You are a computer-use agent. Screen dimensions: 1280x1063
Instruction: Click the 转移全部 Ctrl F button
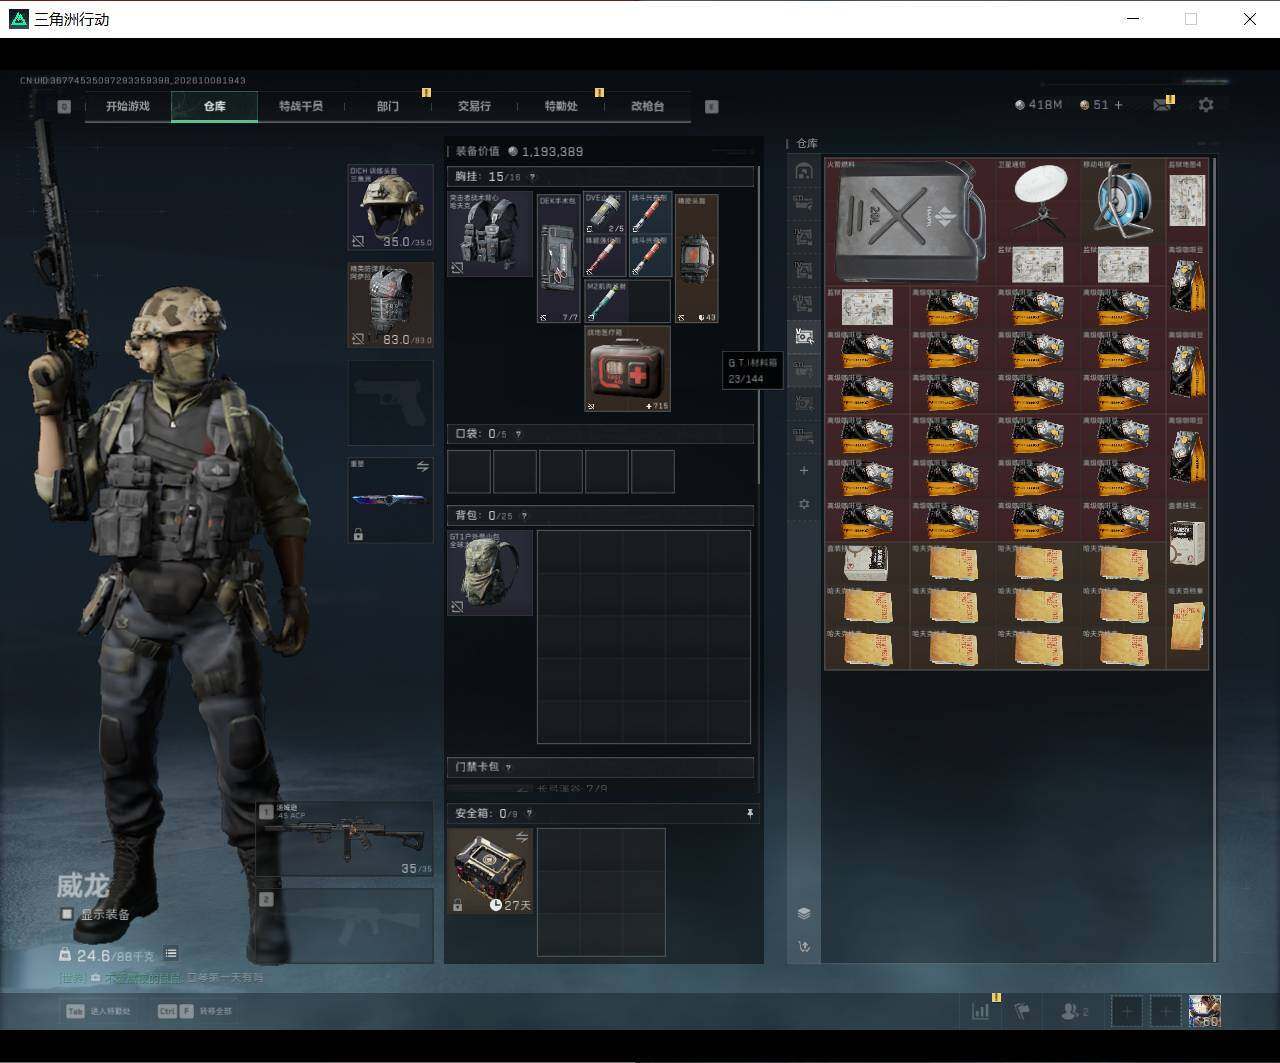click(x=194, y=1011)
